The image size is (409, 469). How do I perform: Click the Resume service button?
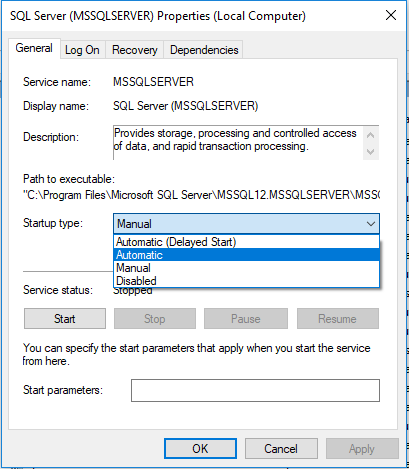click(x=338, y=319)
